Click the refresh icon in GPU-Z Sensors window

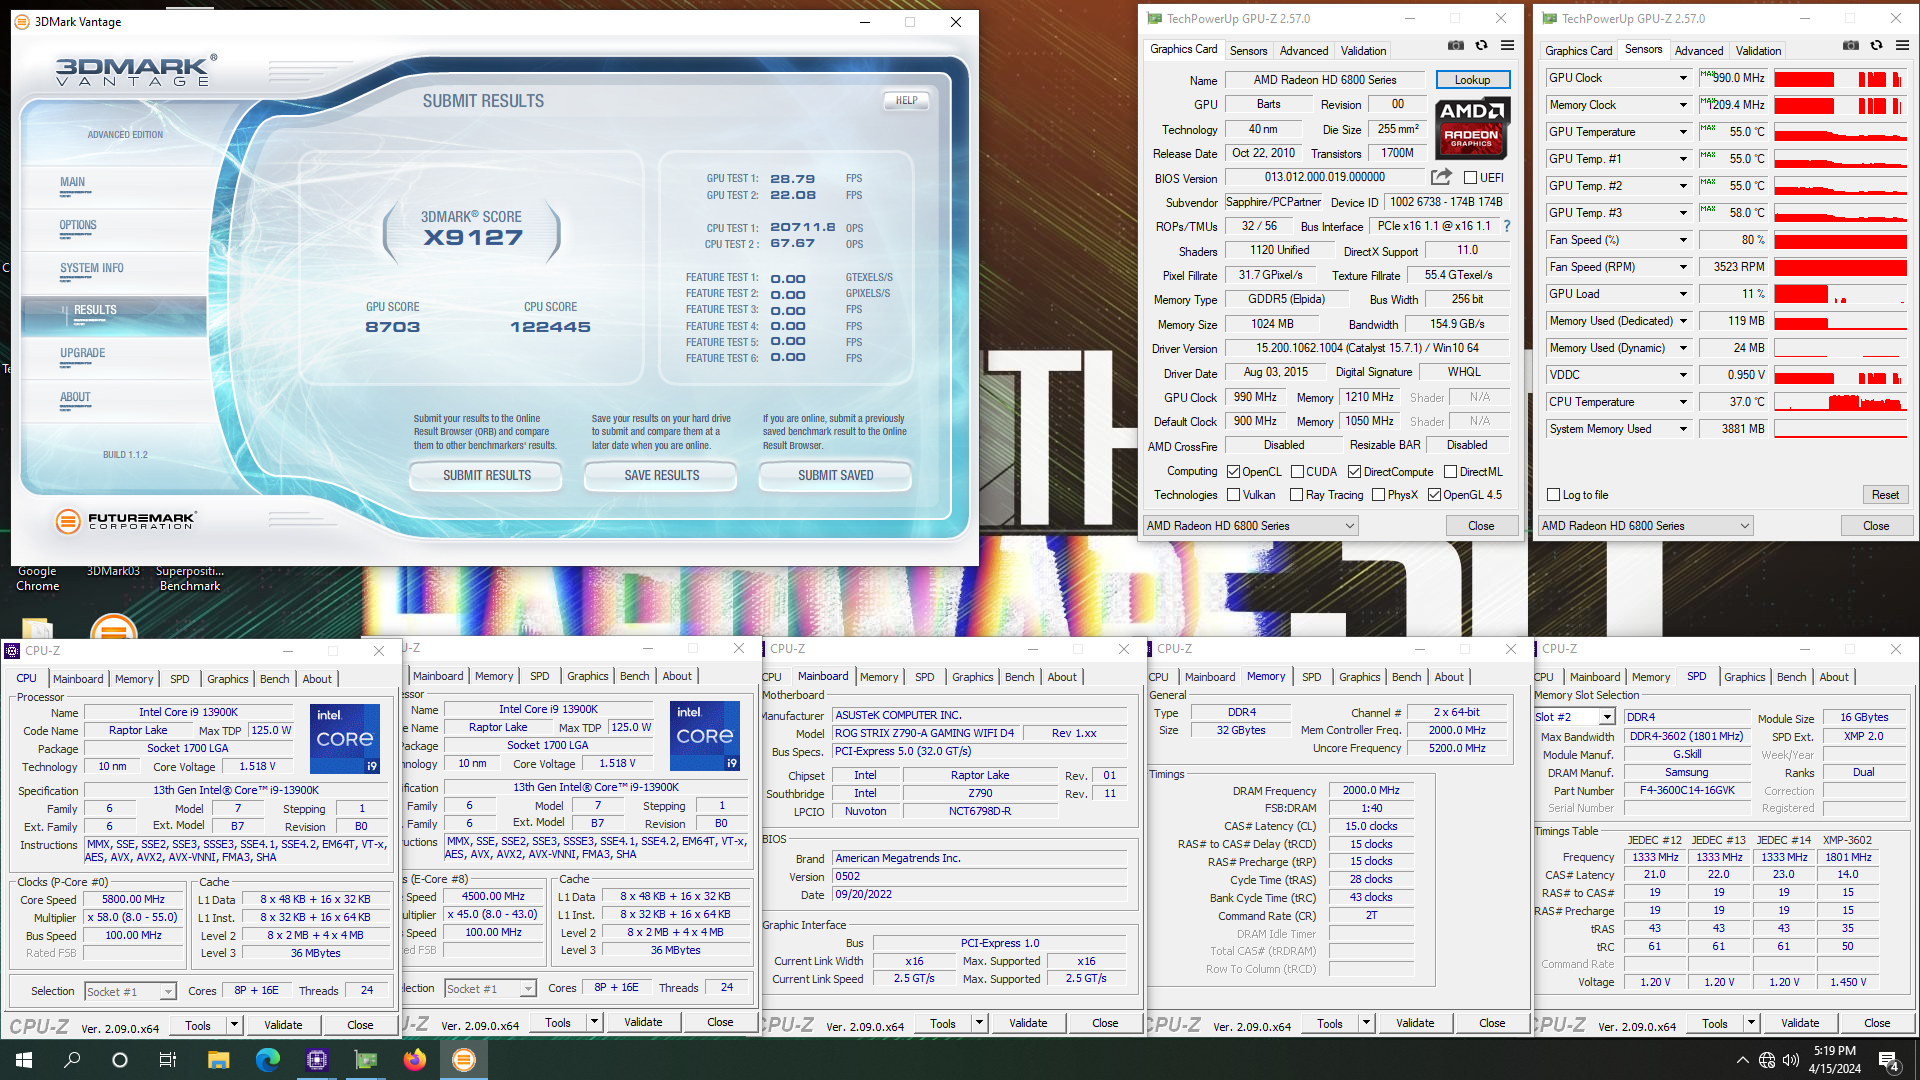[1877, 46]
